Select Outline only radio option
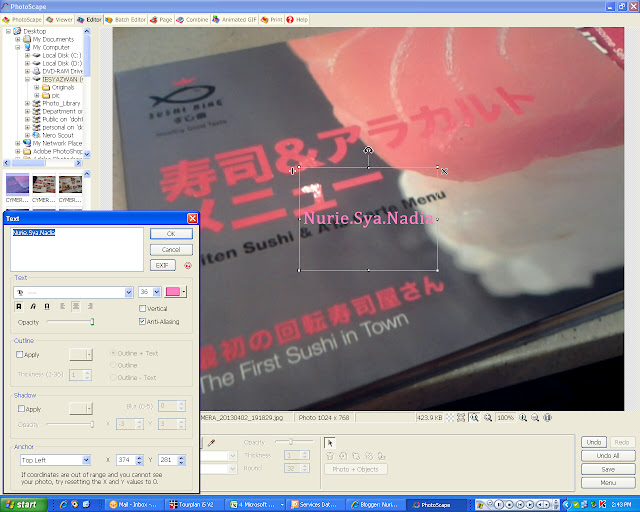Screen dimensions: 640x512 point(113,365)
